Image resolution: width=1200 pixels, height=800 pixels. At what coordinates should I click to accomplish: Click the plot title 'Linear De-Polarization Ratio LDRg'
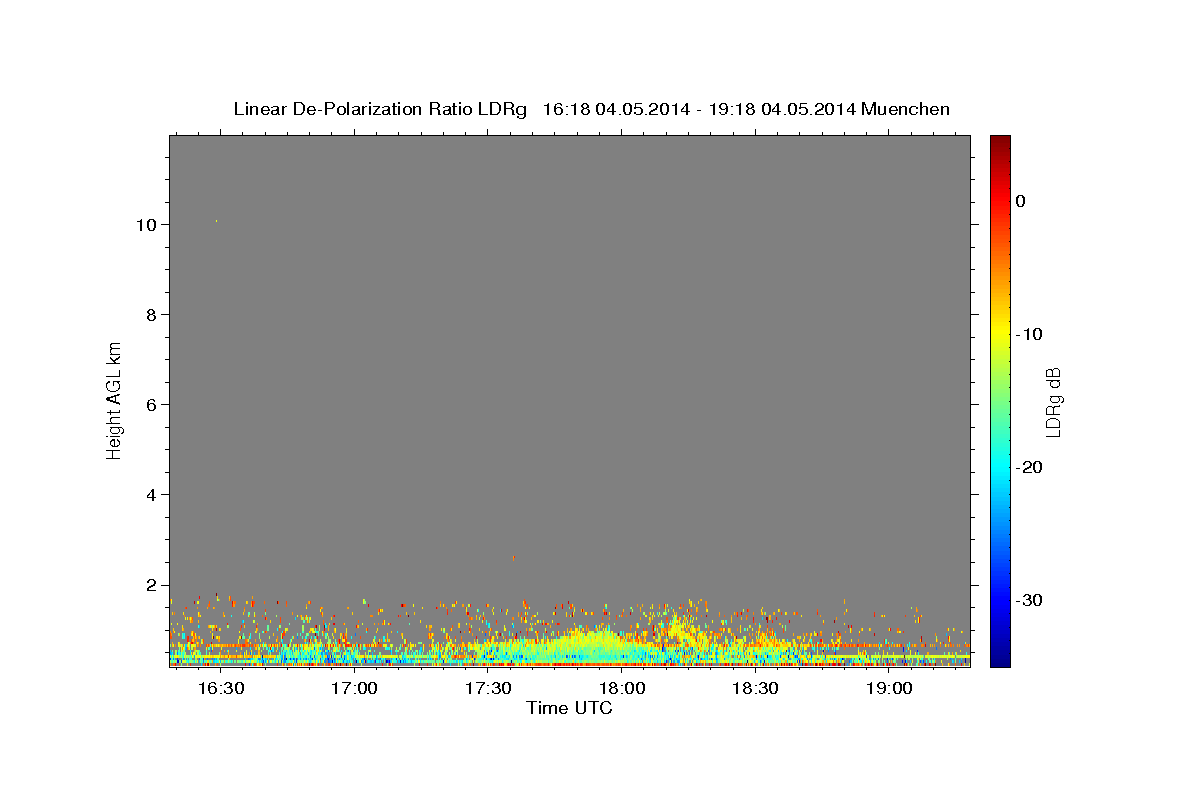(380, 109)
